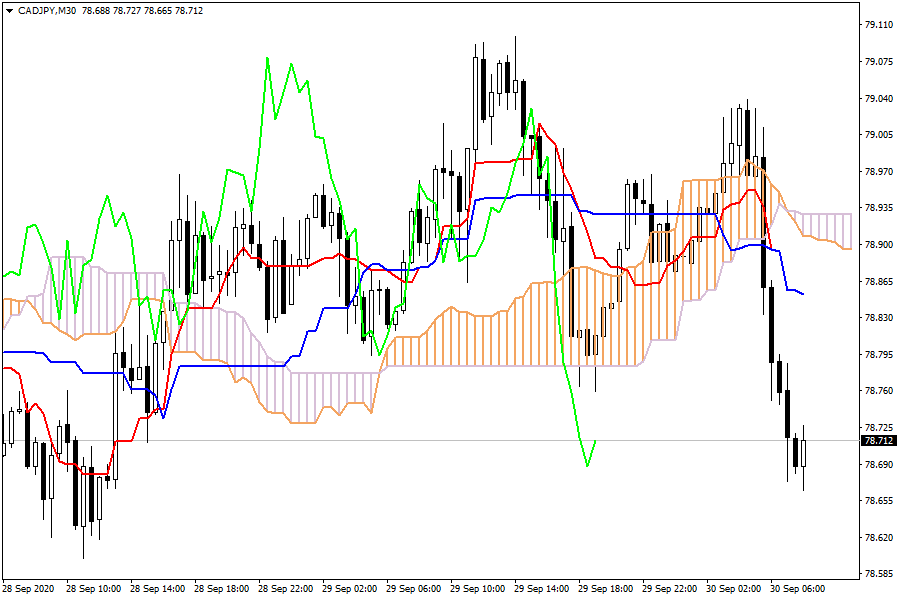Click the right end of the blue Kijun line
Image resolution: width=900 pixels, height=600 pixels.
click(803, 294)
